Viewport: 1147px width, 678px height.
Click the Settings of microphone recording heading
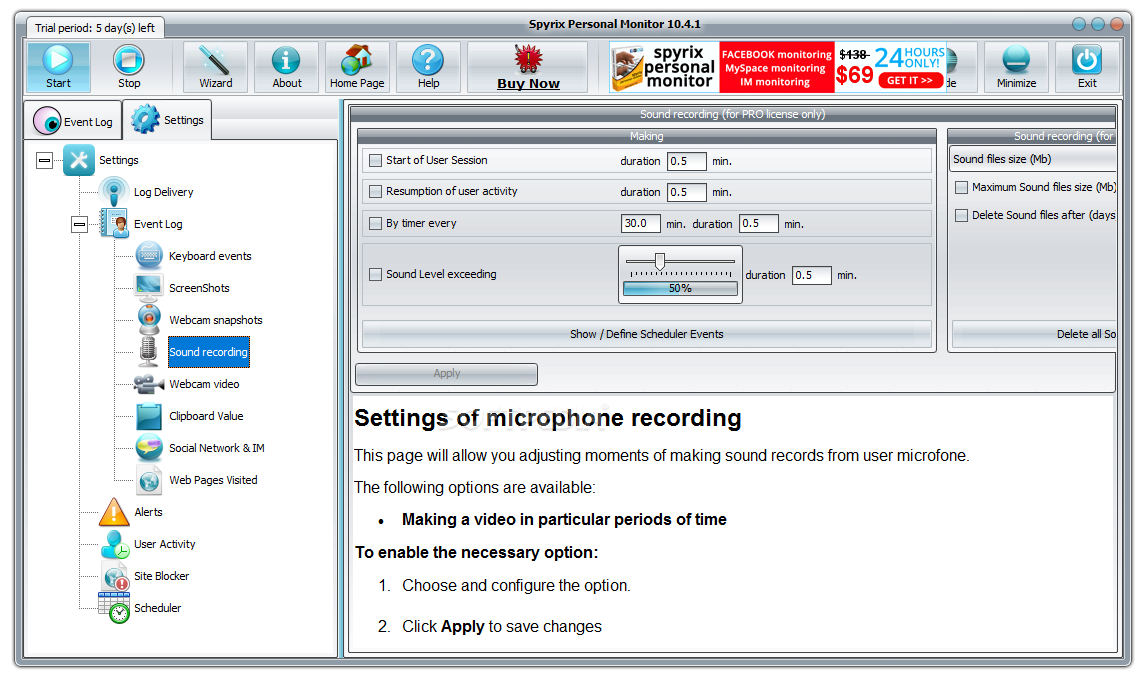548,418
